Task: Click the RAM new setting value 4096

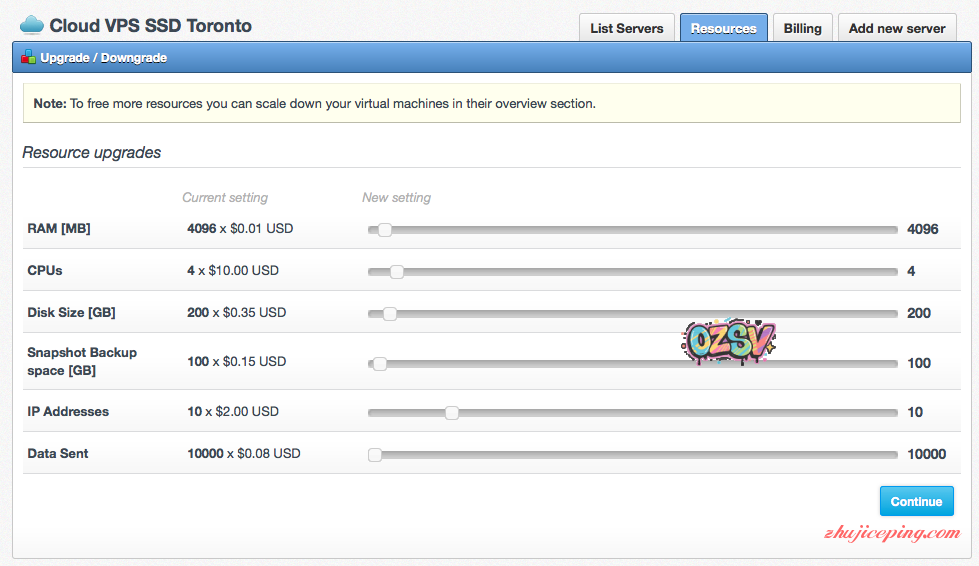Action: click(922, 229)
